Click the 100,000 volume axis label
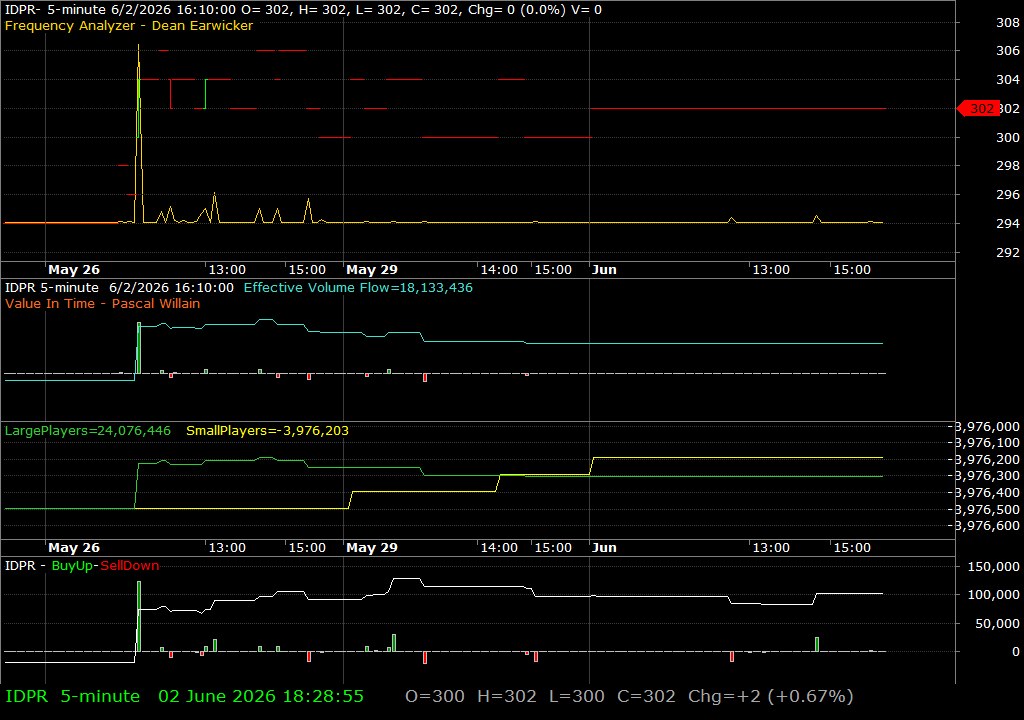This screenshot has height=720, width=1024. tap(993, 595)
